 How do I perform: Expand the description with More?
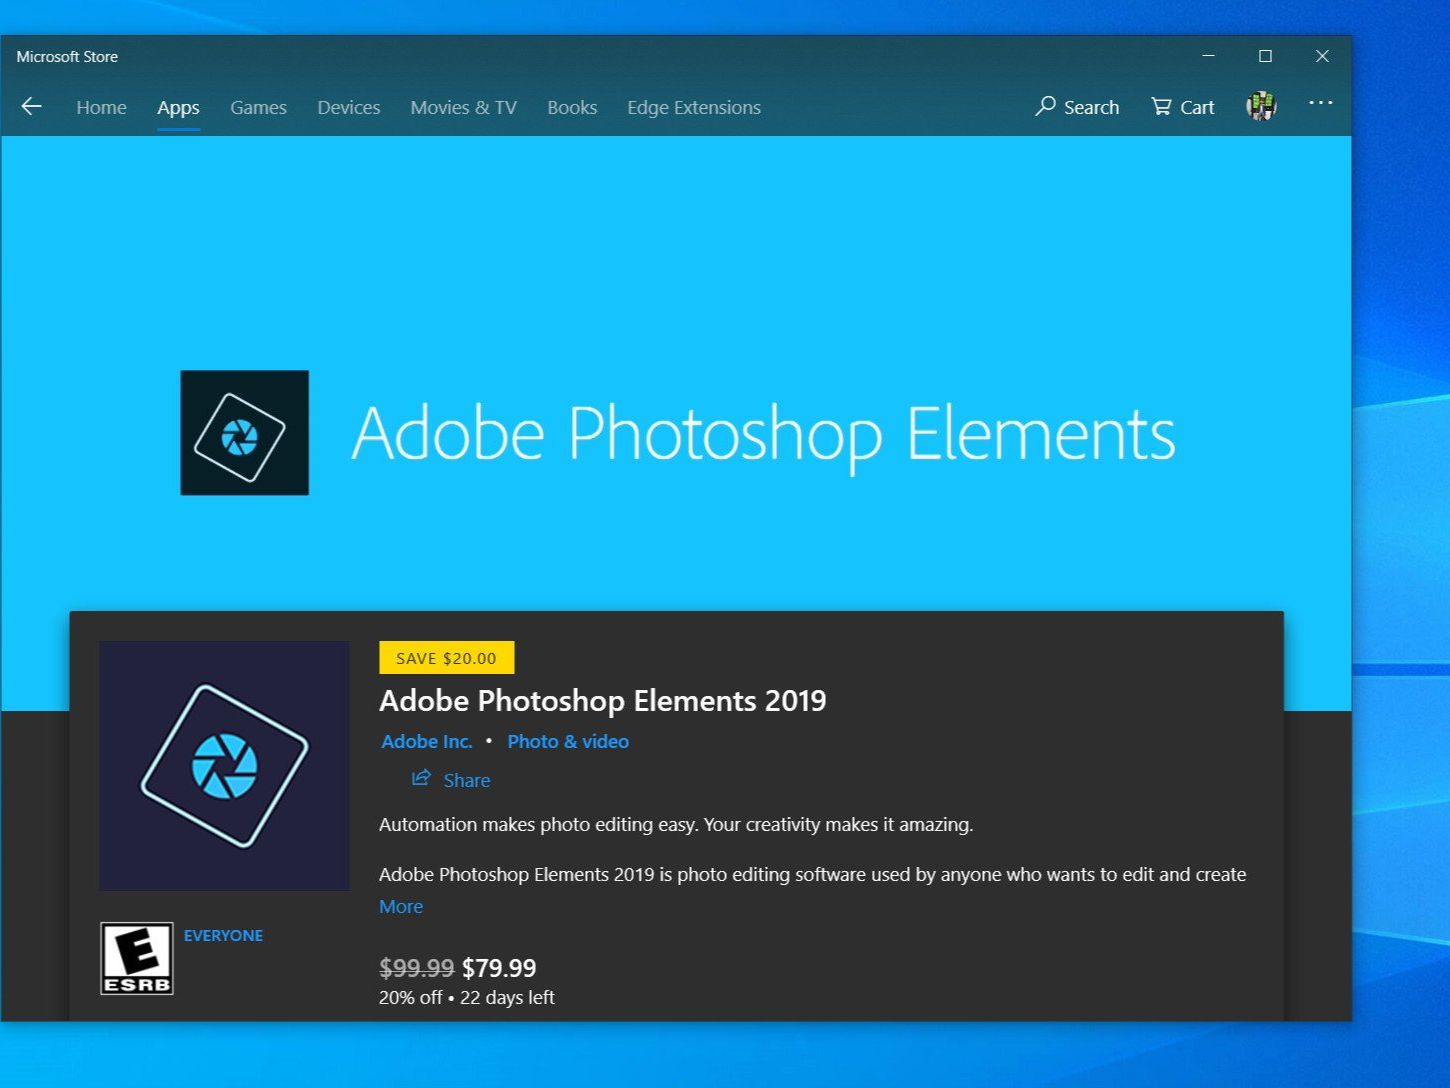(x=401, y=906)
